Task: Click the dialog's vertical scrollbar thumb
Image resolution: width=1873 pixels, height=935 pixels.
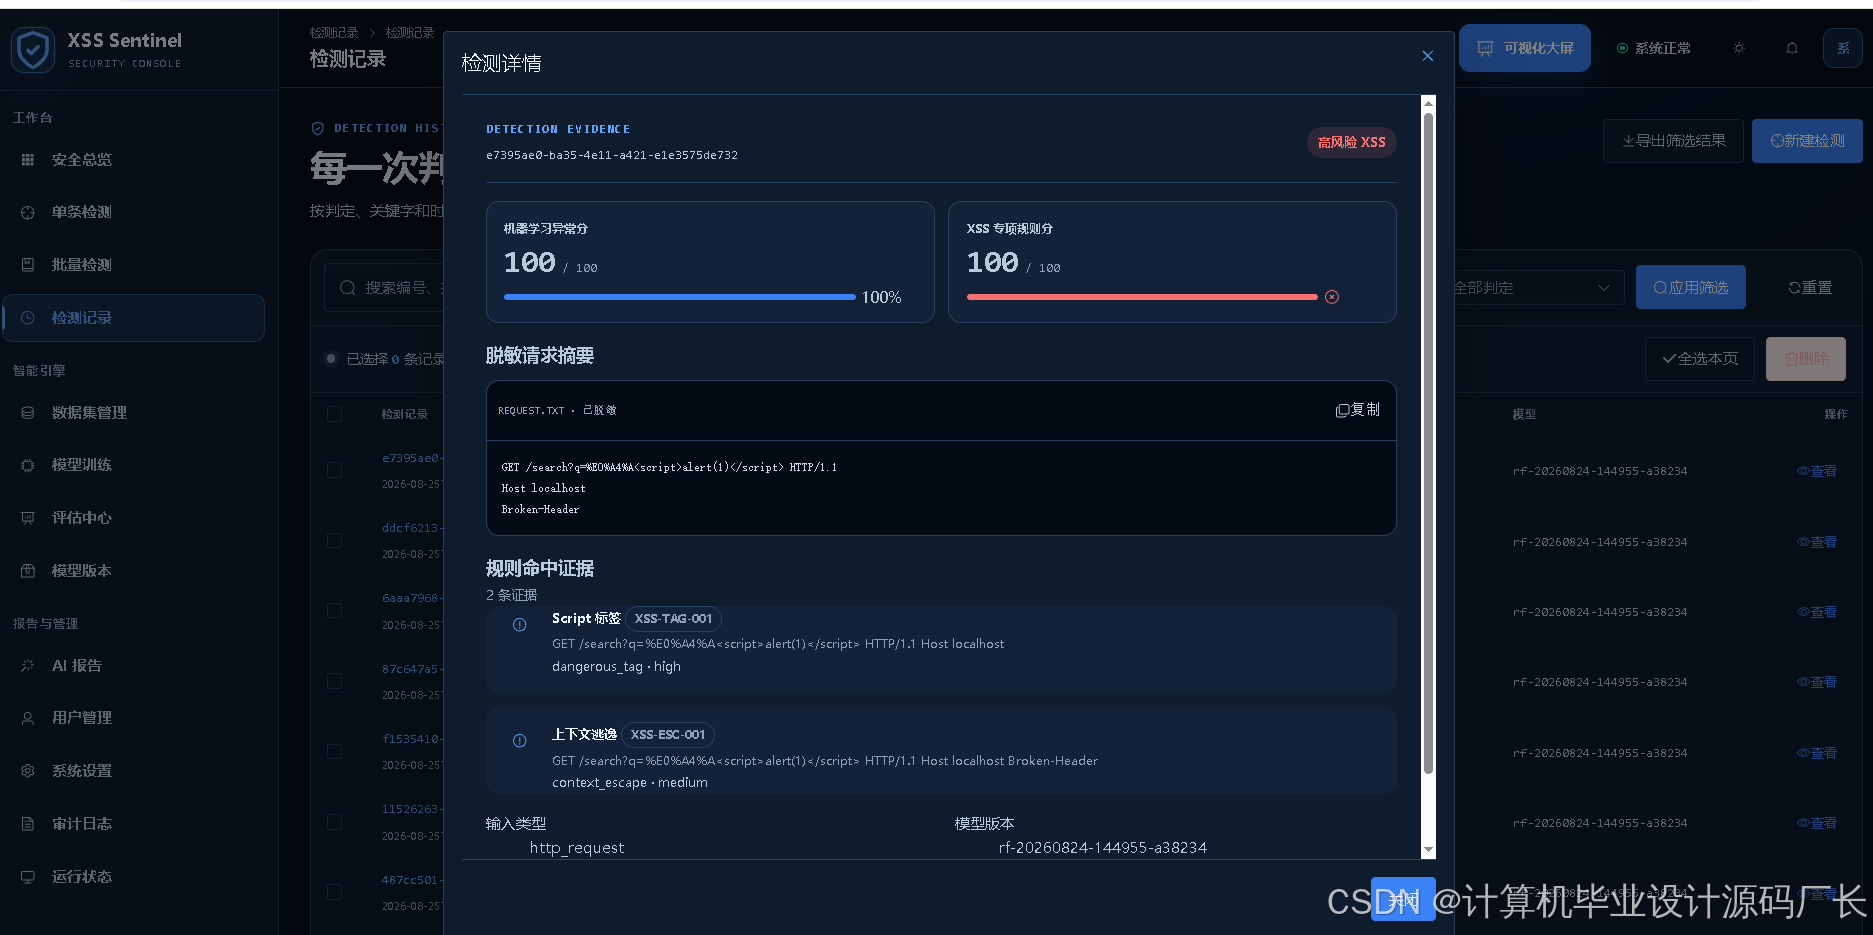Action: tap(1428, 443)
